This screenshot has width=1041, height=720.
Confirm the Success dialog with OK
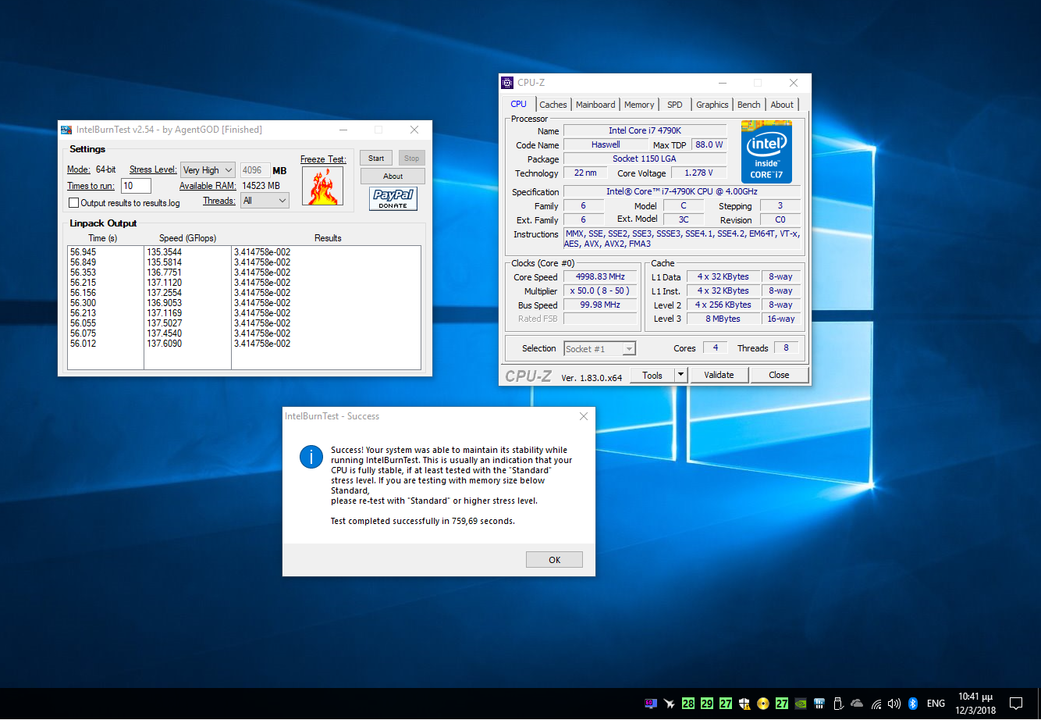[x=554, y=560]
